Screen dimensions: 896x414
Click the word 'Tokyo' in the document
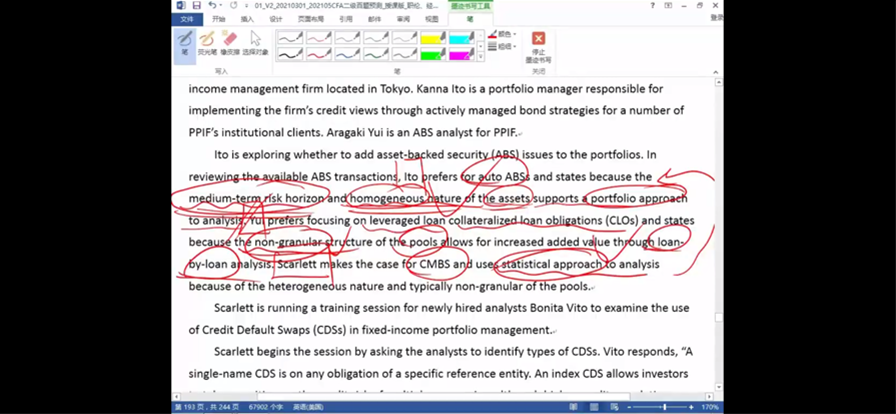394,89
